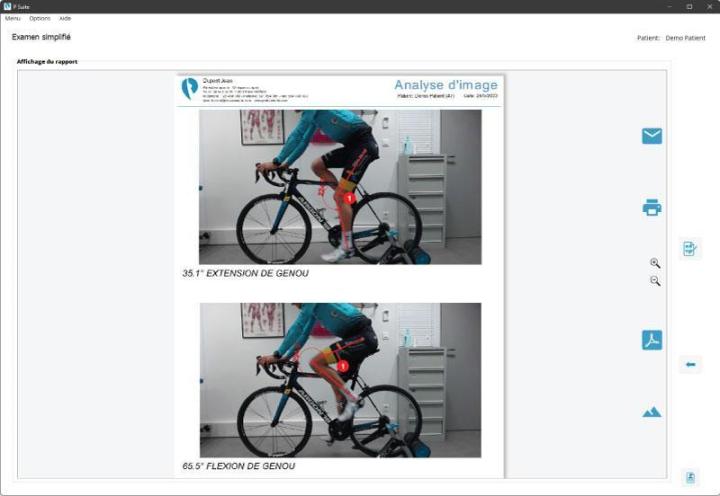Go back using the left arrow
The width and height of the screenshot is (720, 496).
(690, 365)
